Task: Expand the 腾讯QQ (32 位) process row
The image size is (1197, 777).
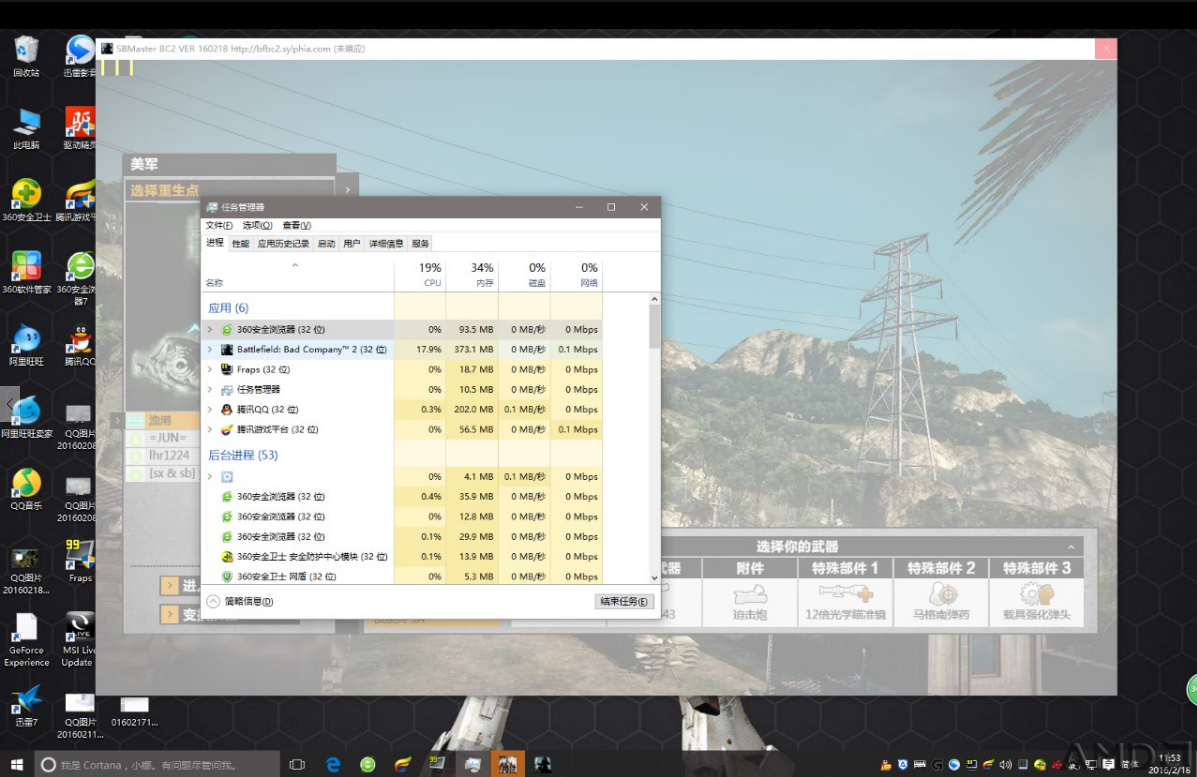Action: click(x=210, y=409)
